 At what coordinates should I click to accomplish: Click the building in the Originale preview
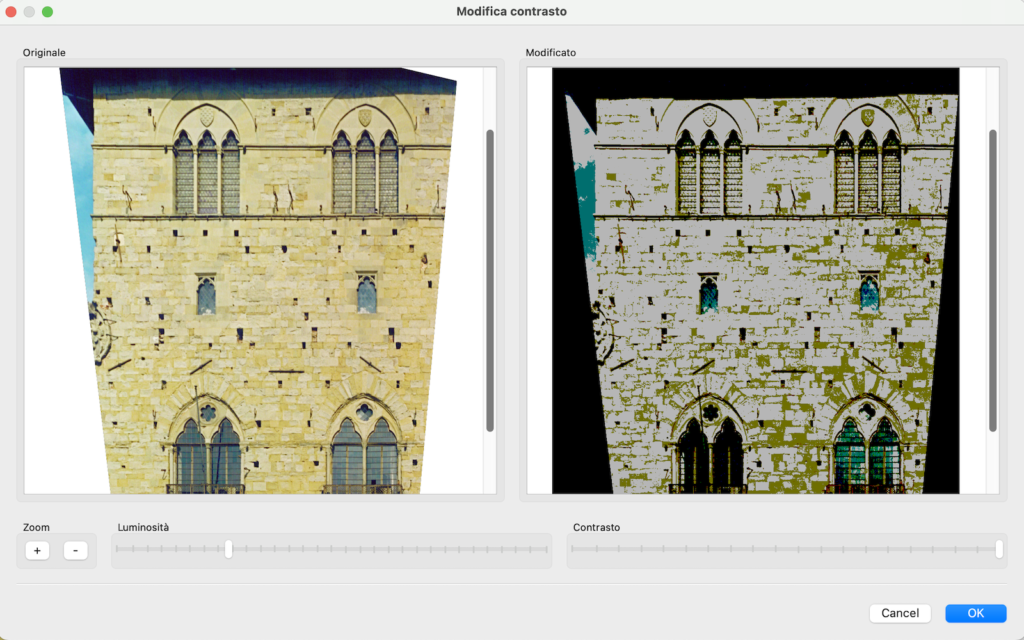click(270, 300)
